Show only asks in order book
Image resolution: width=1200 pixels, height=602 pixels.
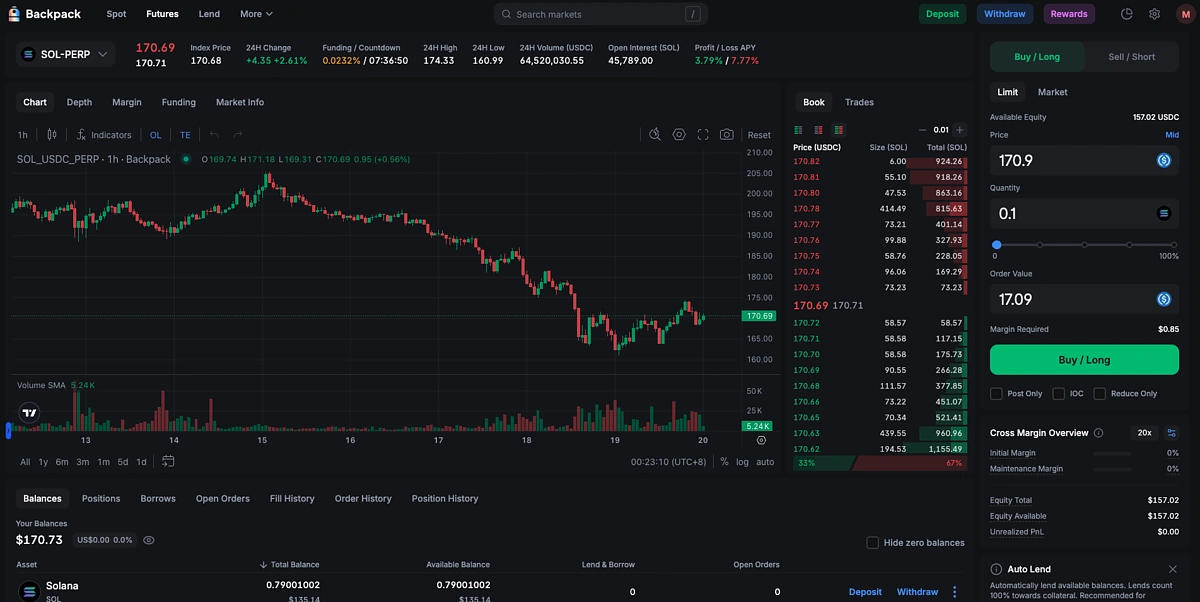click(x=818, y=130)
